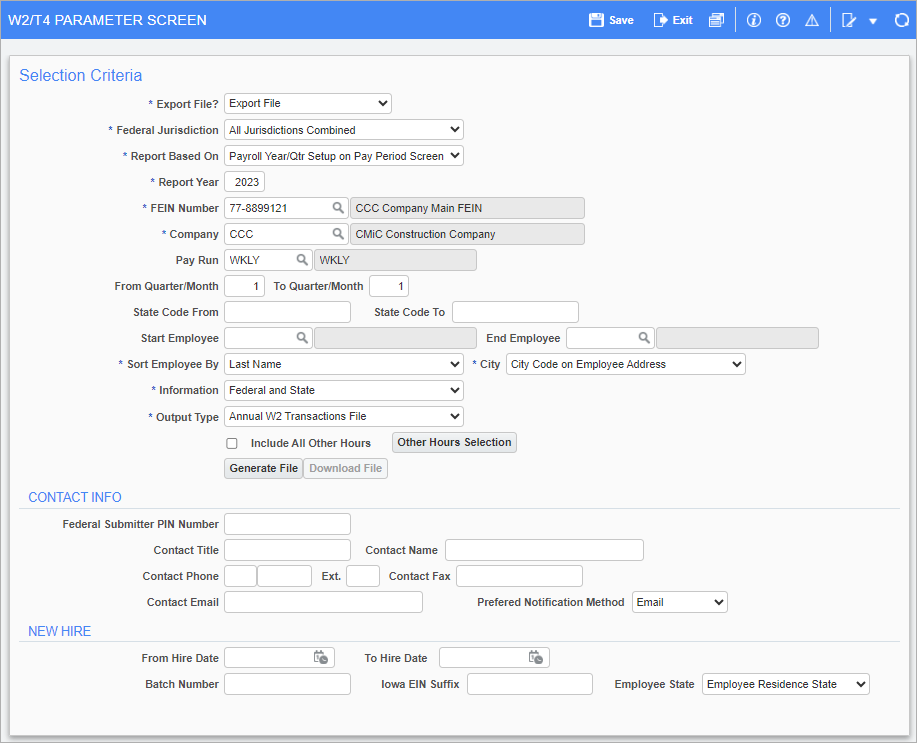Click the Generate File button
Image resolution: width=917 pixels, height=743 pixels.
(x=263, y=468)
